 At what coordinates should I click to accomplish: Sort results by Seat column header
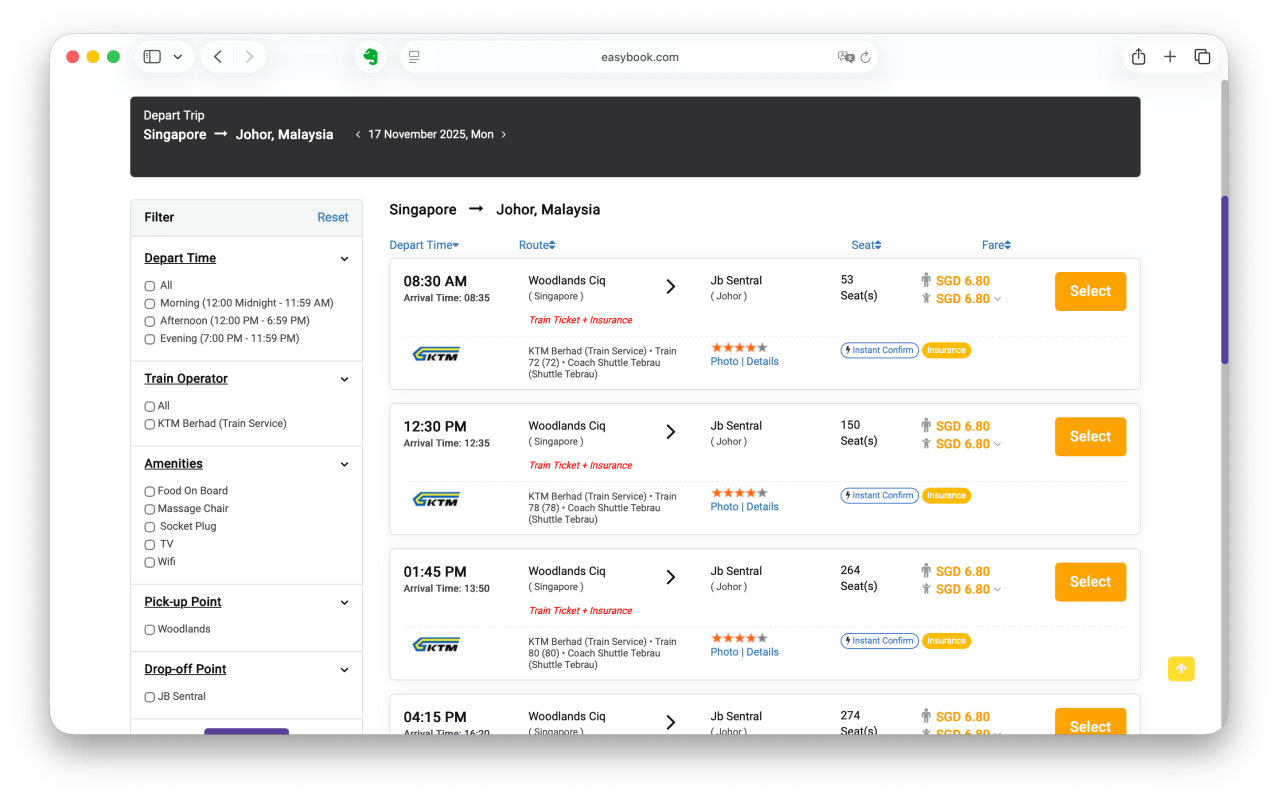click(865, 245)
